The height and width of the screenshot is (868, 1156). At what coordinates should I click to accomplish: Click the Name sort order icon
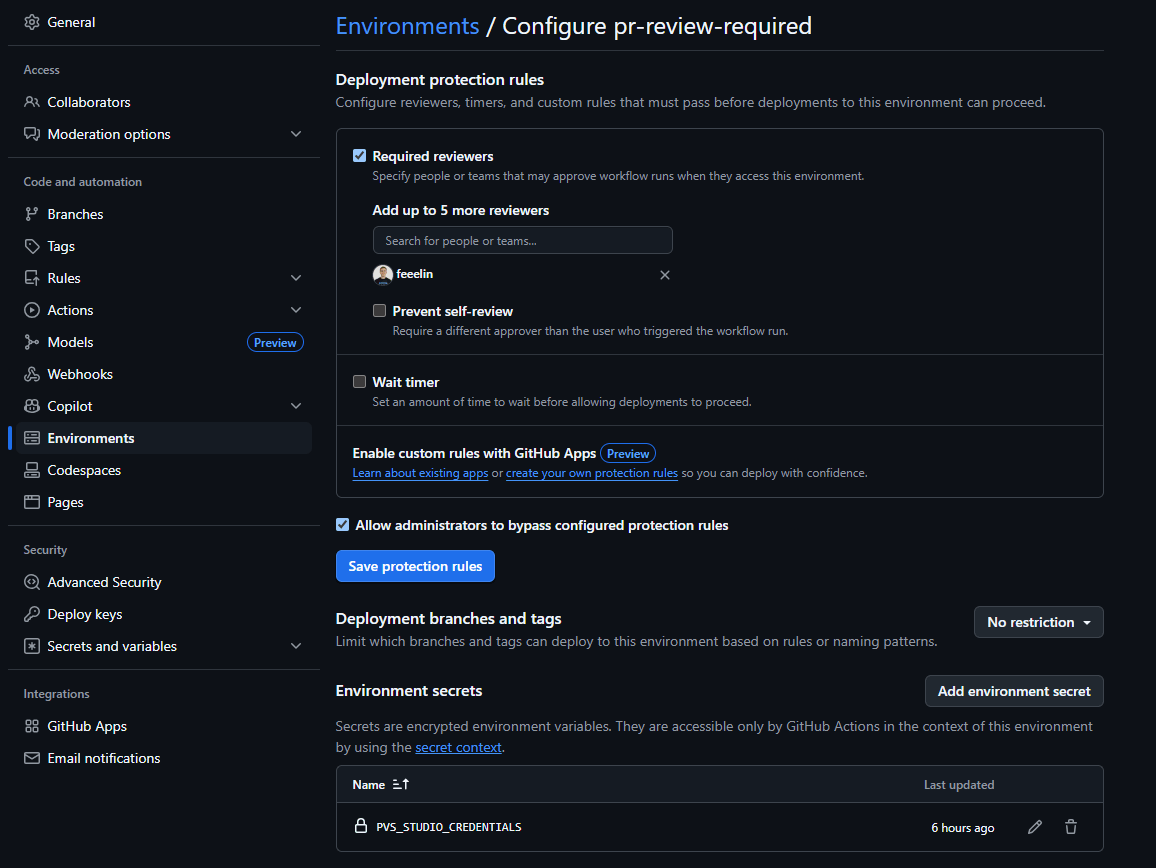pyautogui.click(x=400, y=785)
